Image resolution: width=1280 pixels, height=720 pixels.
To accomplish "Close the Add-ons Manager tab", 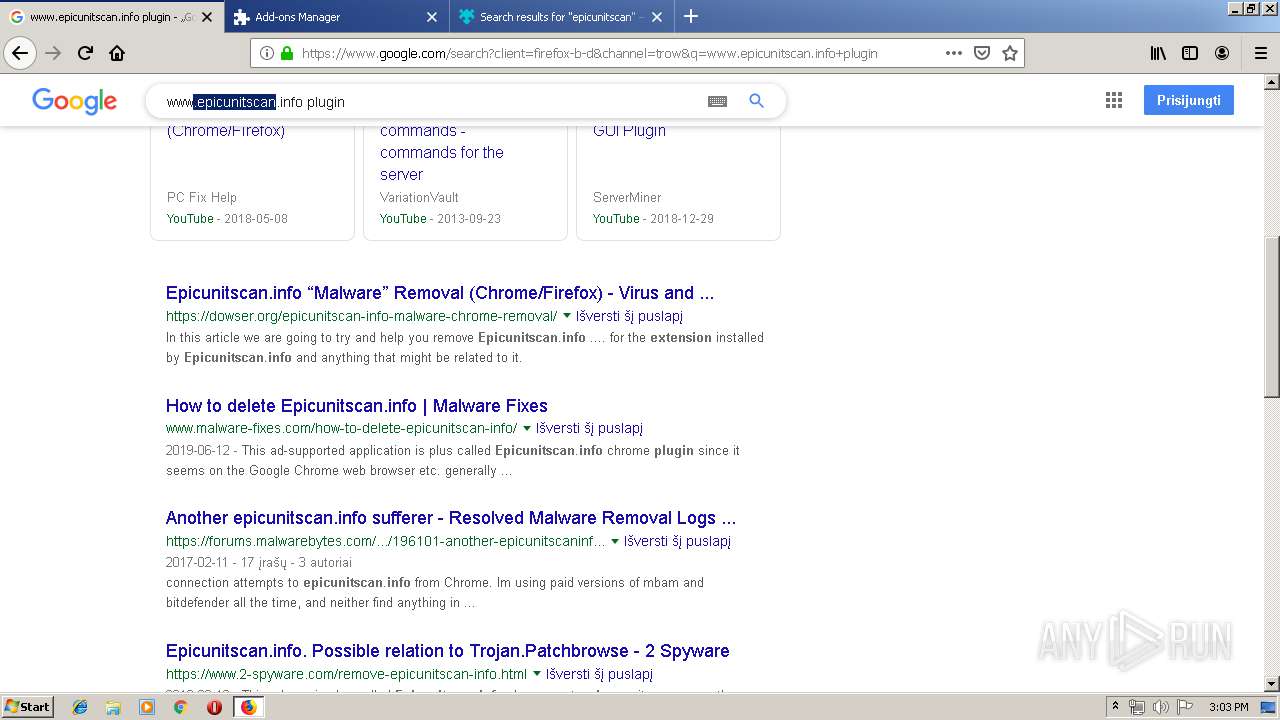I will 432,17.
